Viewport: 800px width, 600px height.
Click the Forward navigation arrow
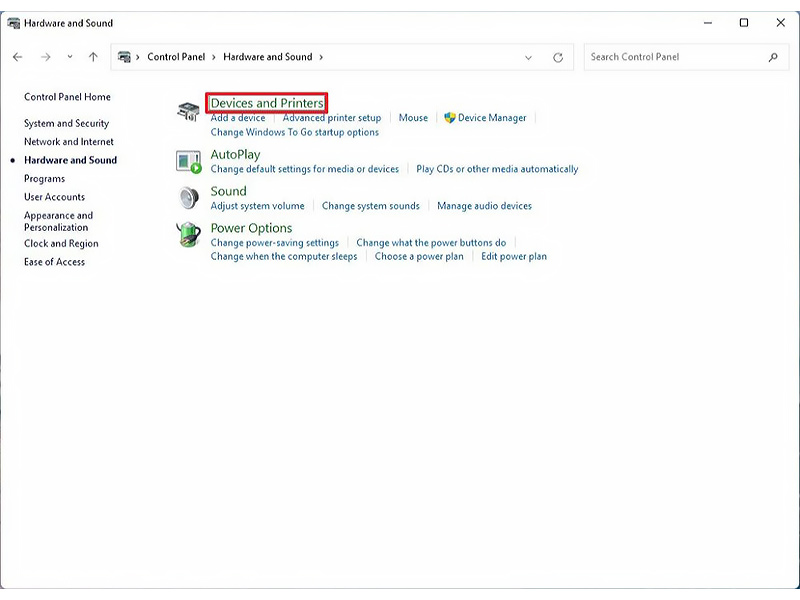pyautogui.click(x=46, y=57)
